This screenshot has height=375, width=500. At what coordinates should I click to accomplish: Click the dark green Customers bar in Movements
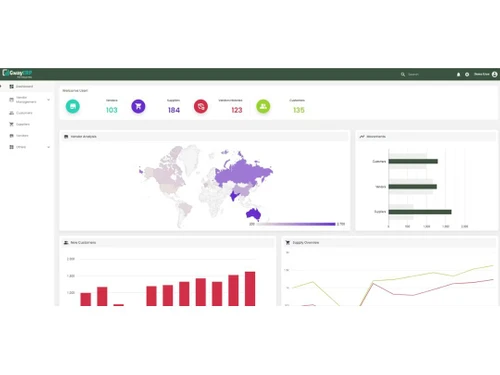[413, 161]
